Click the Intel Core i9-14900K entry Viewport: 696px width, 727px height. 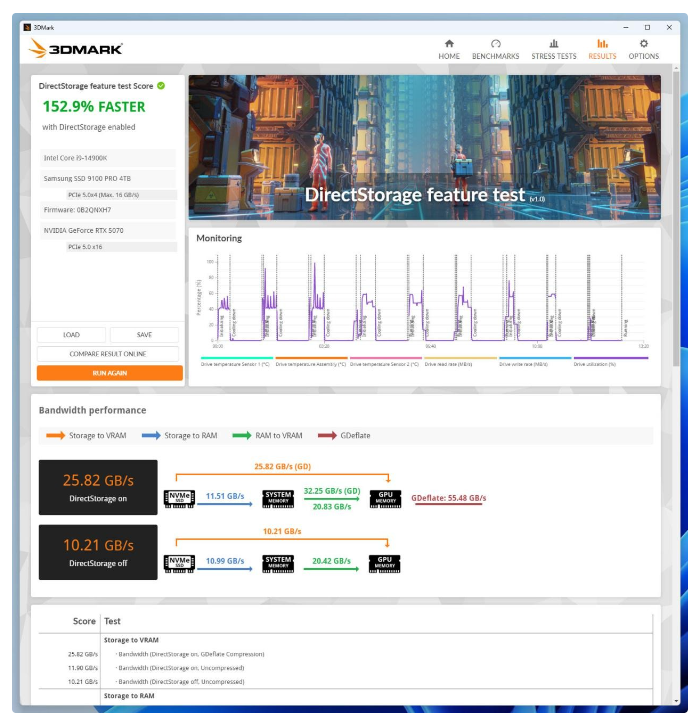(108, 158)
